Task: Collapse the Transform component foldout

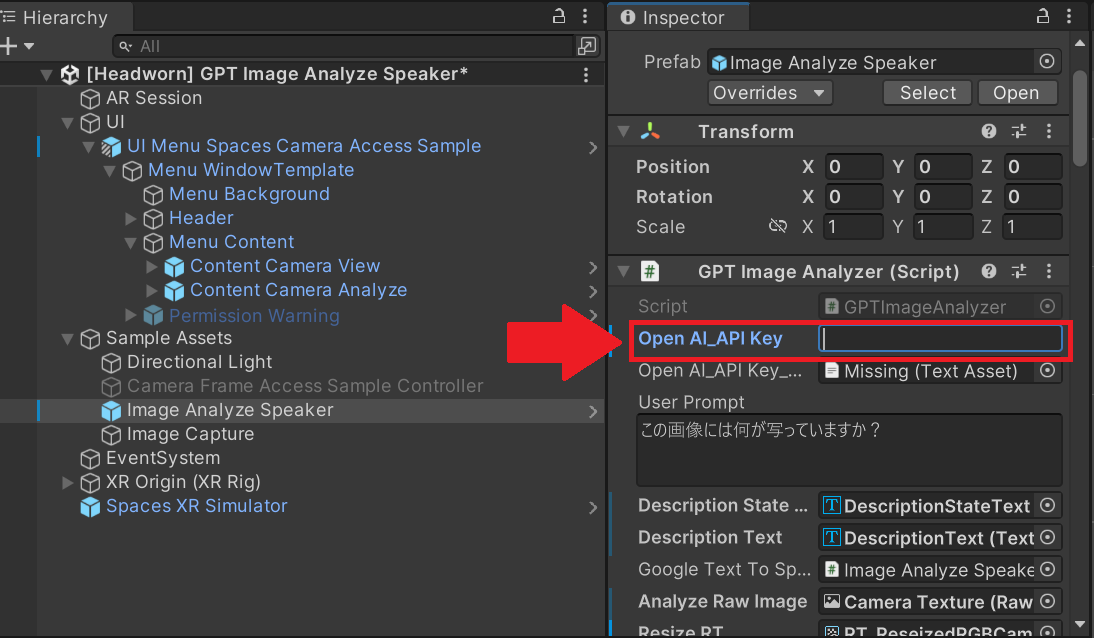Action: coord(624,132)
